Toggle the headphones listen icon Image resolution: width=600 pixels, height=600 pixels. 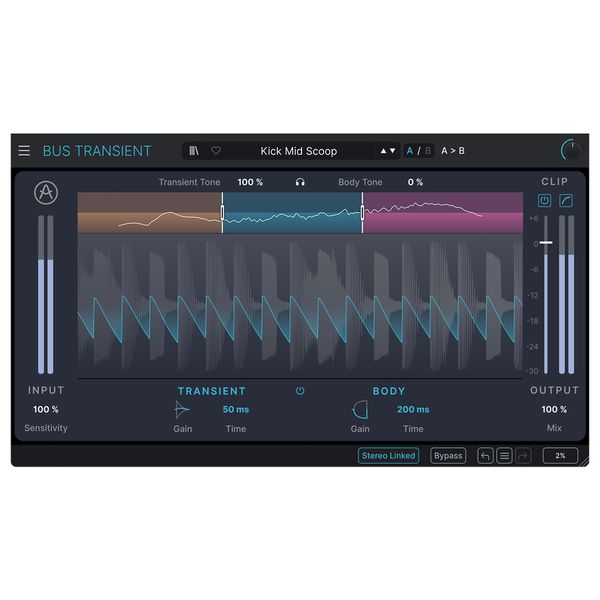click(x=300, y=182)
